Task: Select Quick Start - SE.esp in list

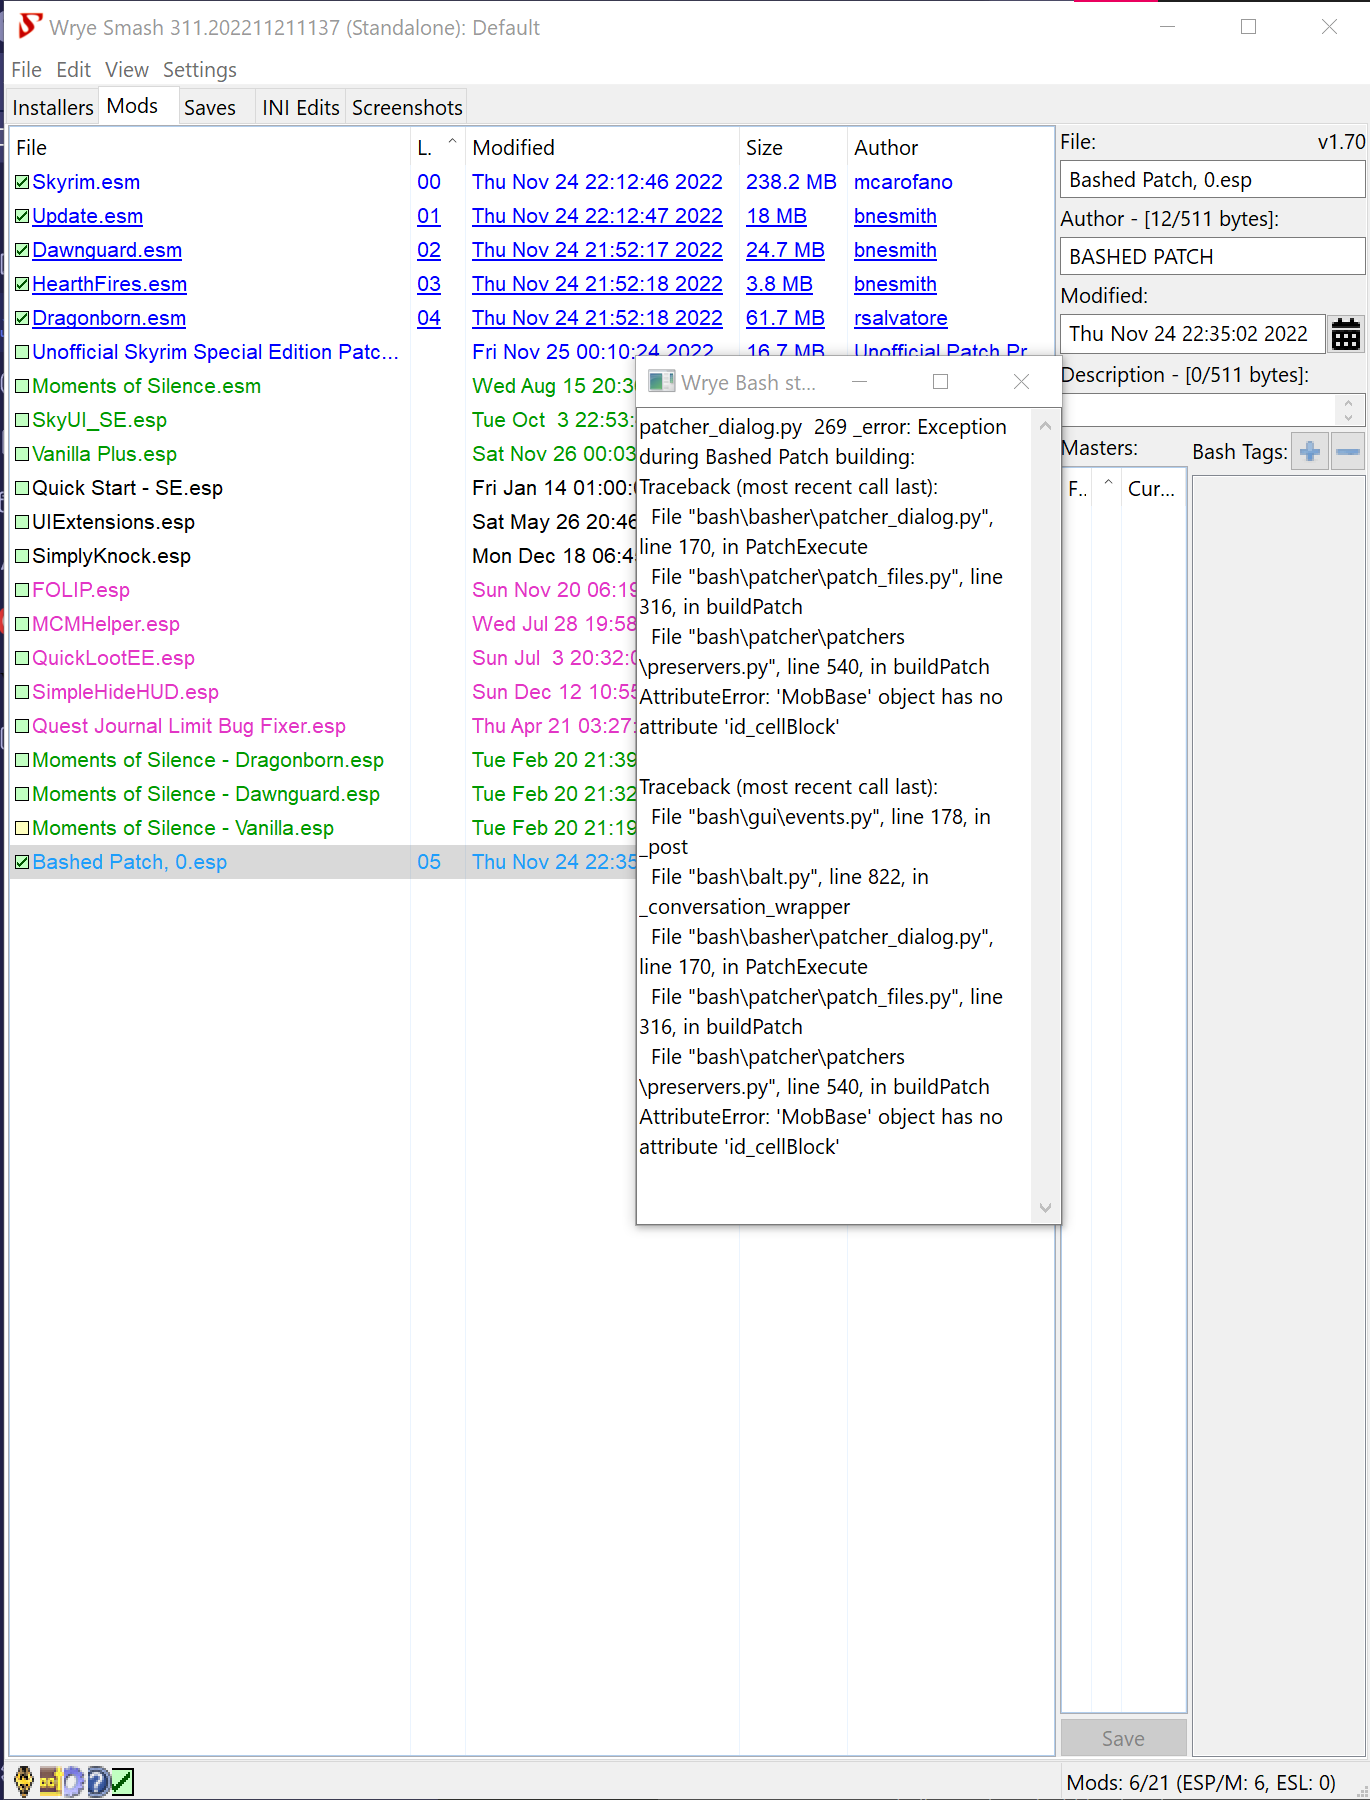Action: [127, 488]
